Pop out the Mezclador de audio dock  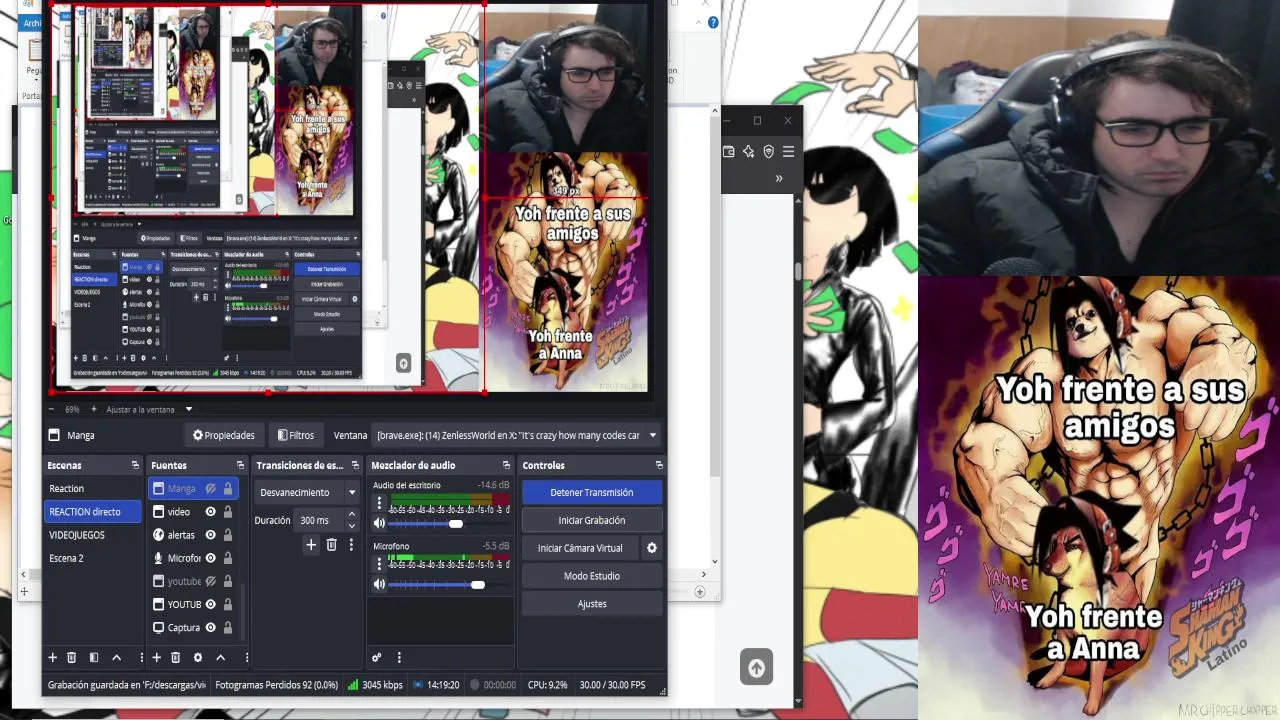click(506, 465)
